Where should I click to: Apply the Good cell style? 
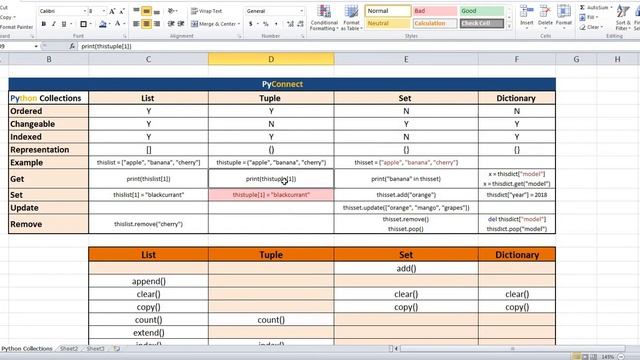click(482, 11)
